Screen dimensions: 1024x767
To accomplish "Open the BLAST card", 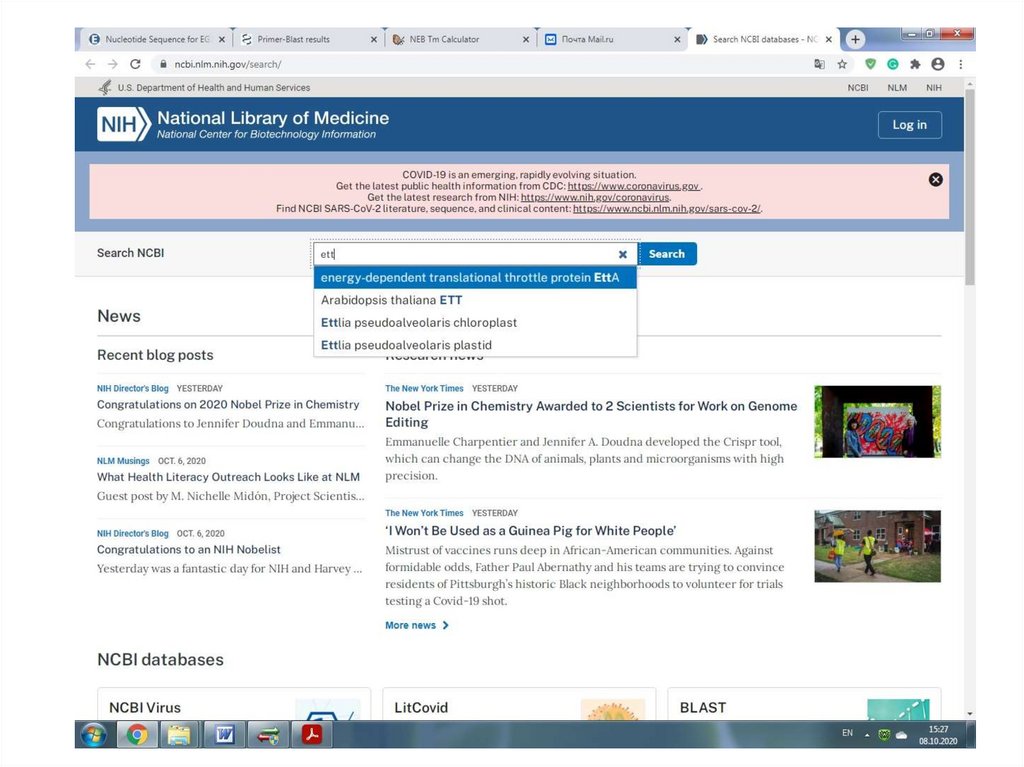I will (804, 704).
